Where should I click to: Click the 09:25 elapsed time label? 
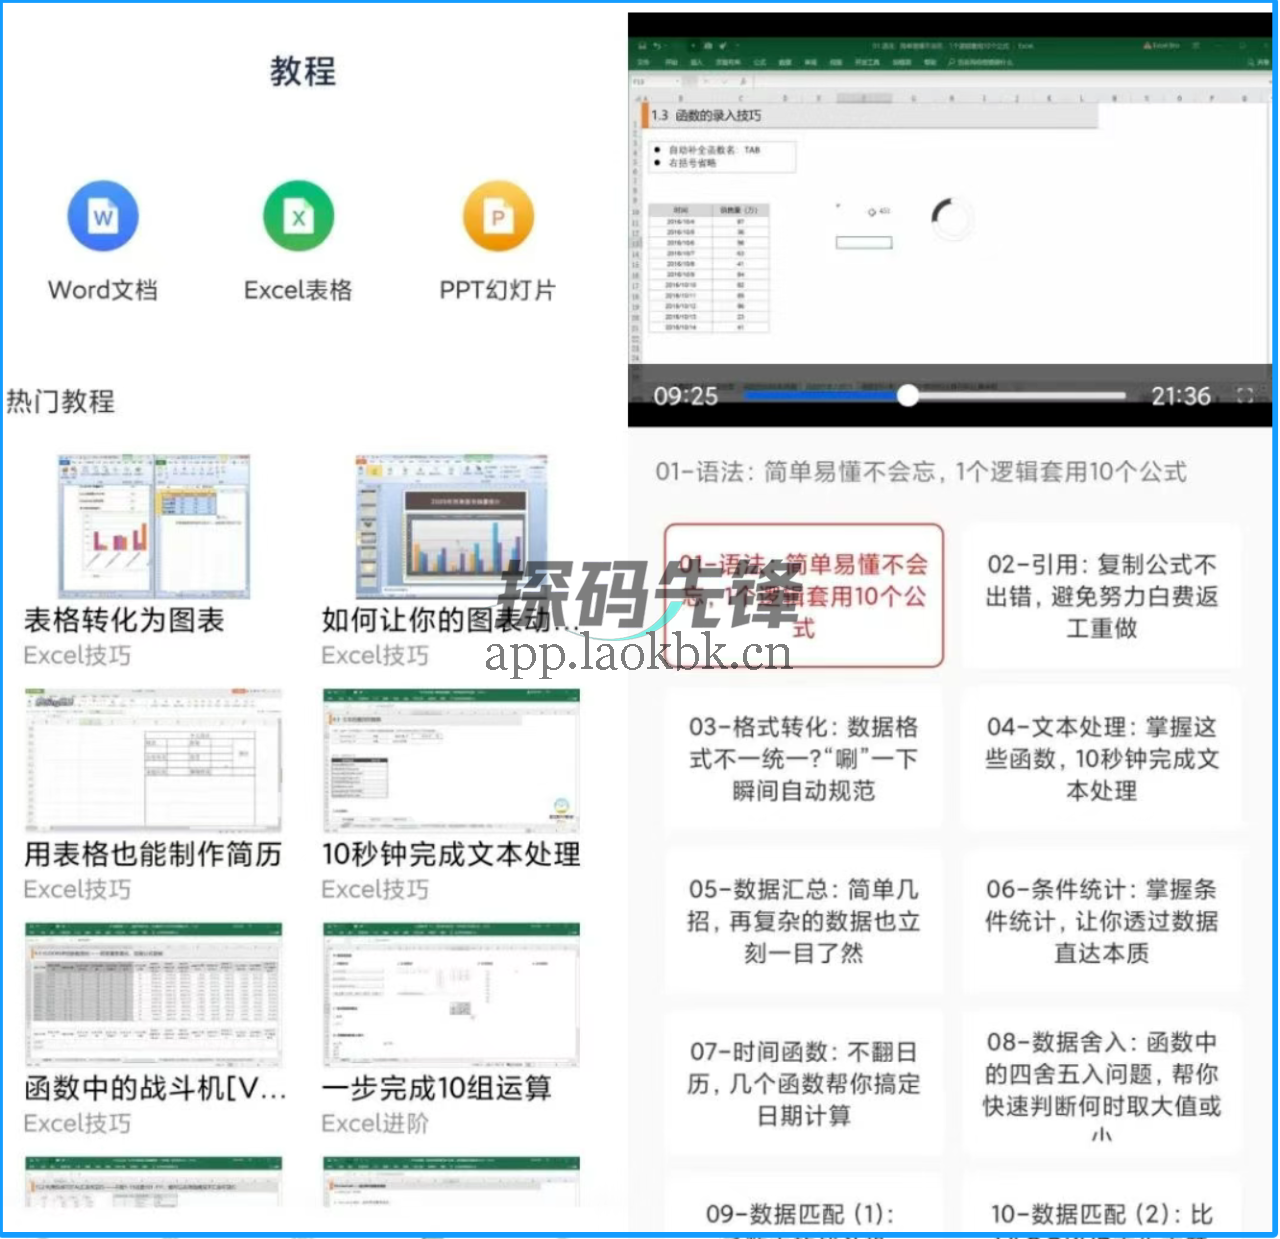pos(686,396)
